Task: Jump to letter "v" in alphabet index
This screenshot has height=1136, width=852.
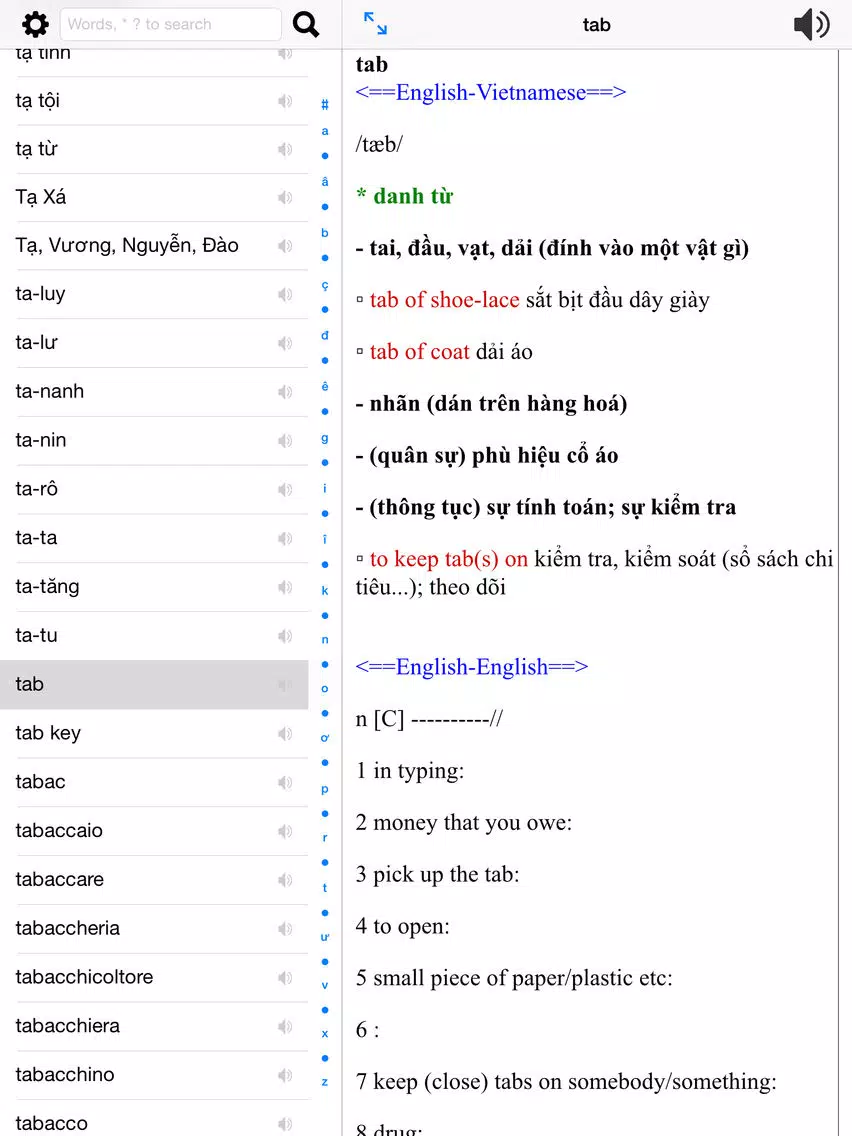Action: click(x=325, y=985)
